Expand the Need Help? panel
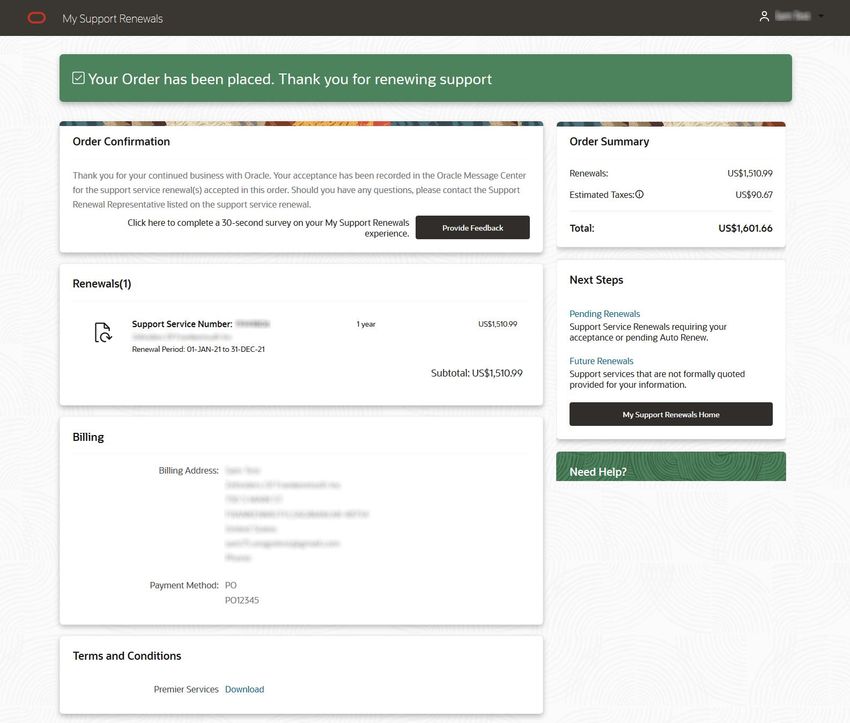The width and height of the screenshot is (850, 723). tap(671, 467)
